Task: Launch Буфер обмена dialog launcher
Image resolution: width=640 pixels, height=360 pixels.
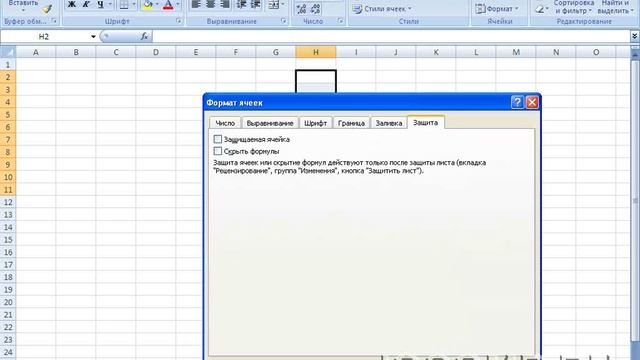Action: point(54,21)
